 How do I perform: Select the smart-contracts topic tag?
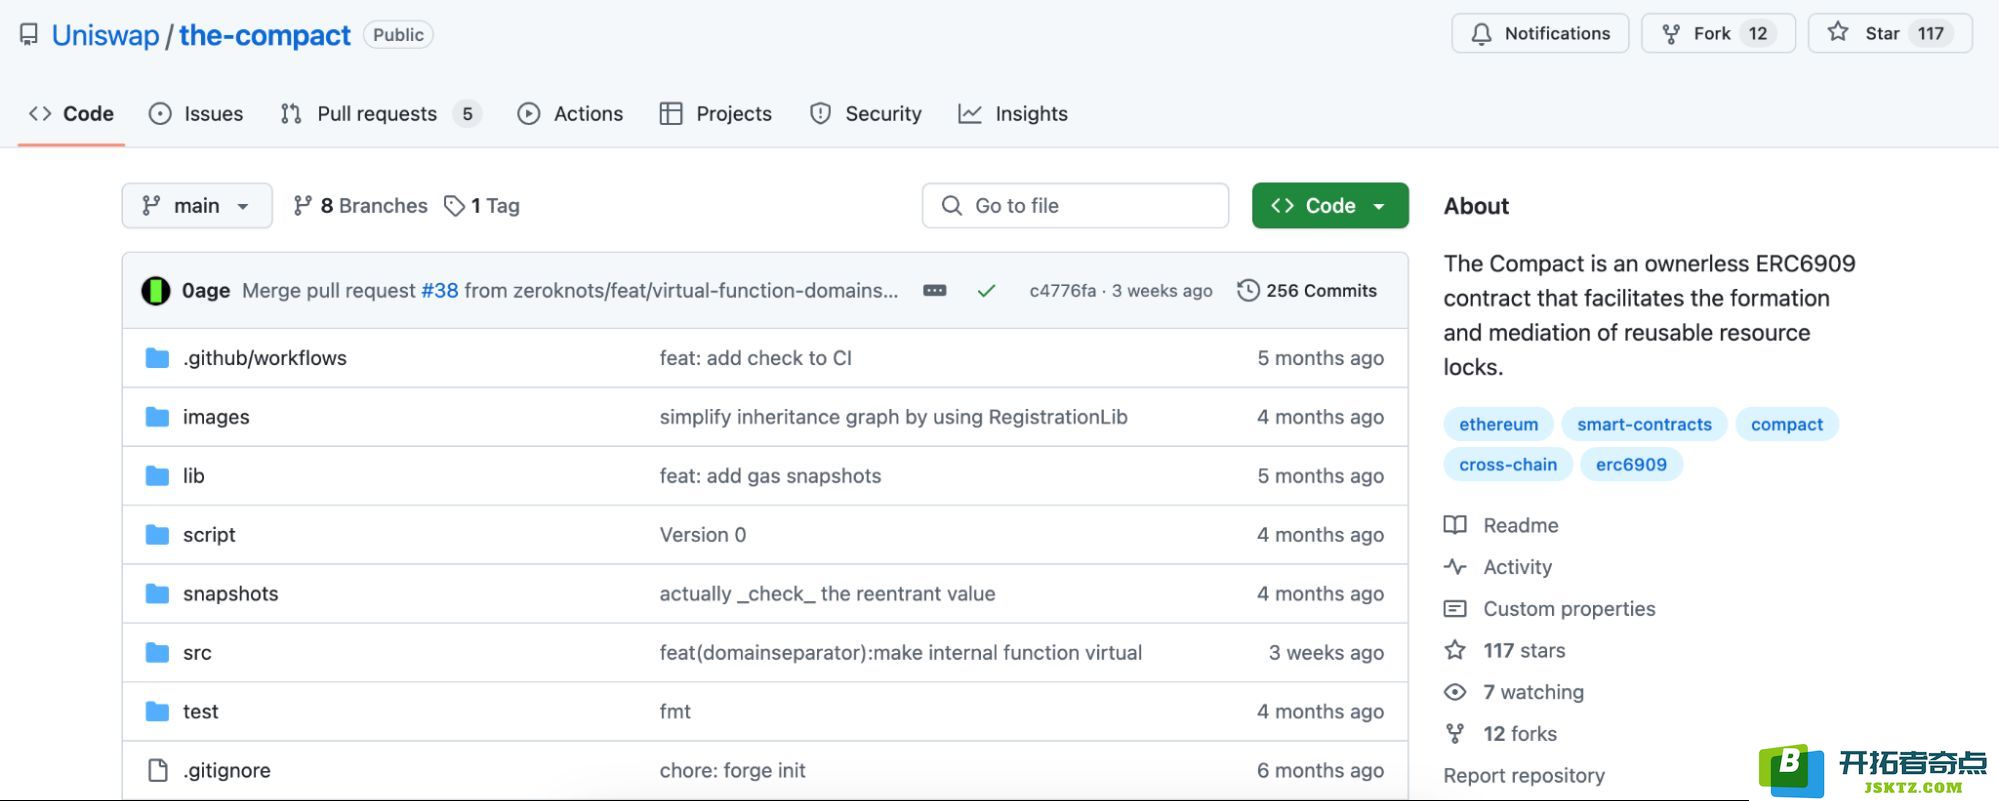point(1644,424)
